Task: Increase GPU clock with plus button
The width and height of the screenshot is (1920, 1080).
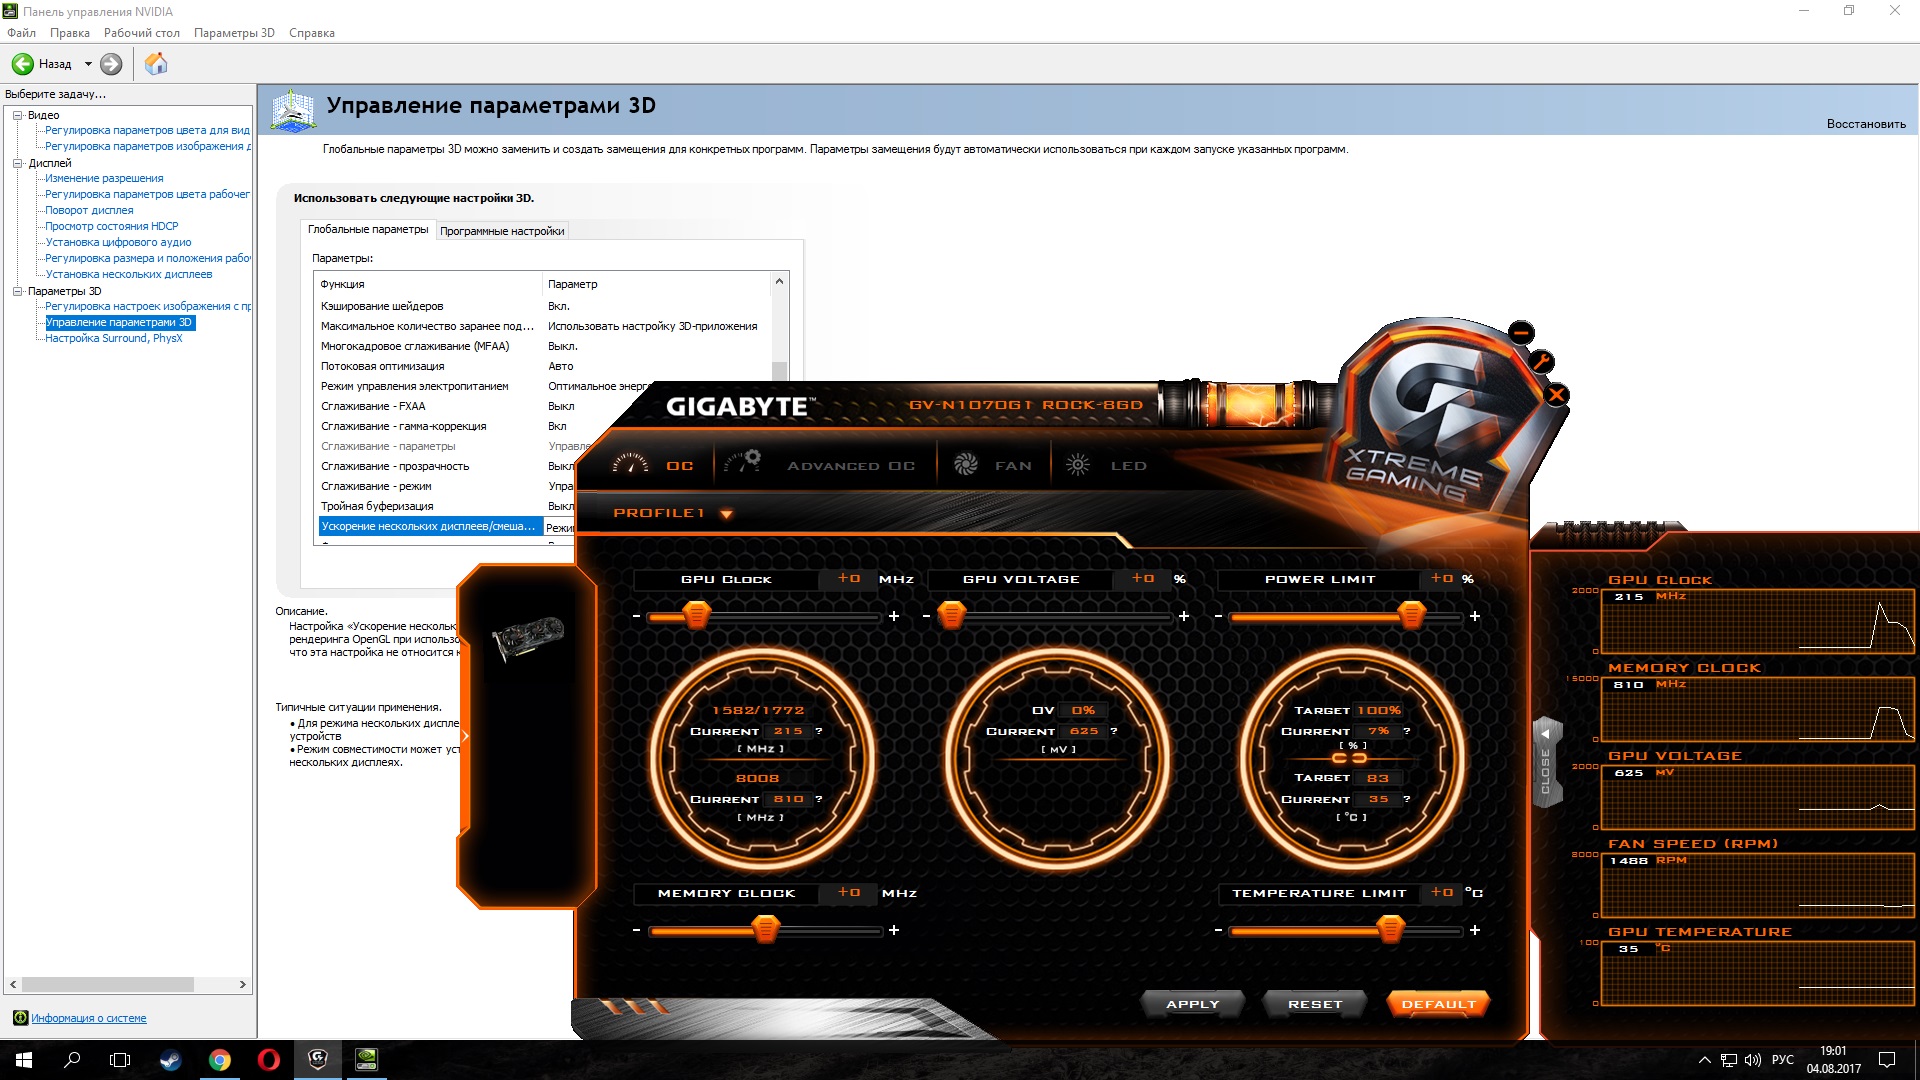Action: tap(894, 616)
